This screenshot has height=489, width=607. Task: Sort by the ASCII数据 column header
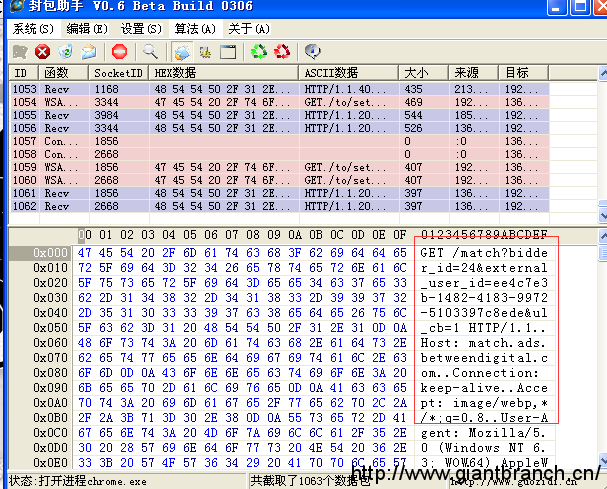pos(348,73)
